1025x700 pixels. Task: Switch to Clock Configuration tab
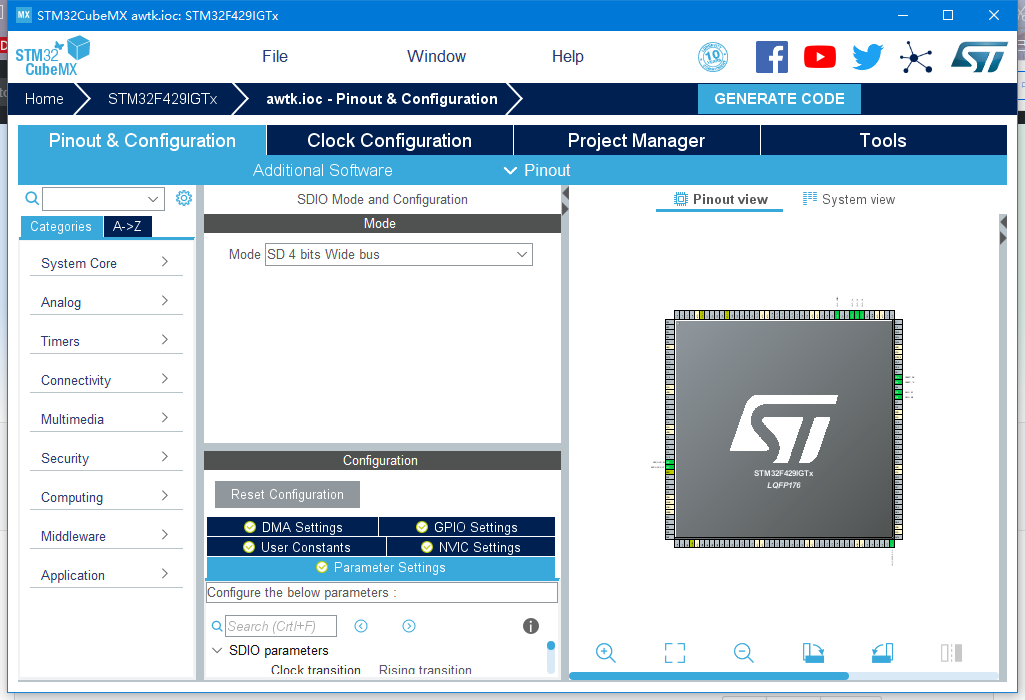390,141
